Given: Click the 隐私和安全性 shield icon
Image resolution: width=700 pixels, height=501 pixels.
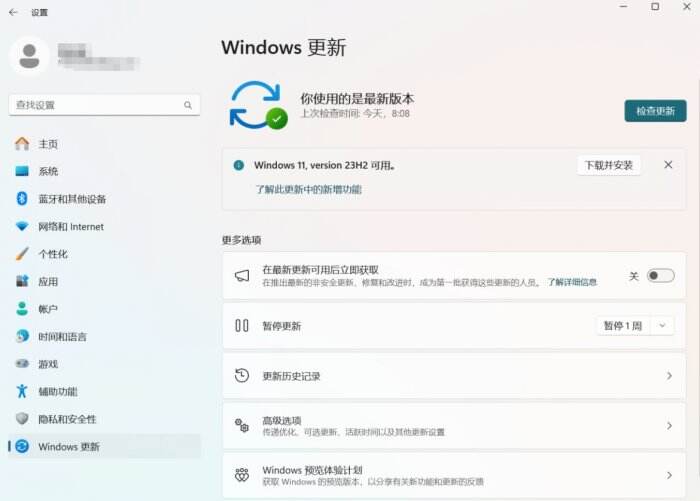Looking at the screenshot, I should click(22, 418).
